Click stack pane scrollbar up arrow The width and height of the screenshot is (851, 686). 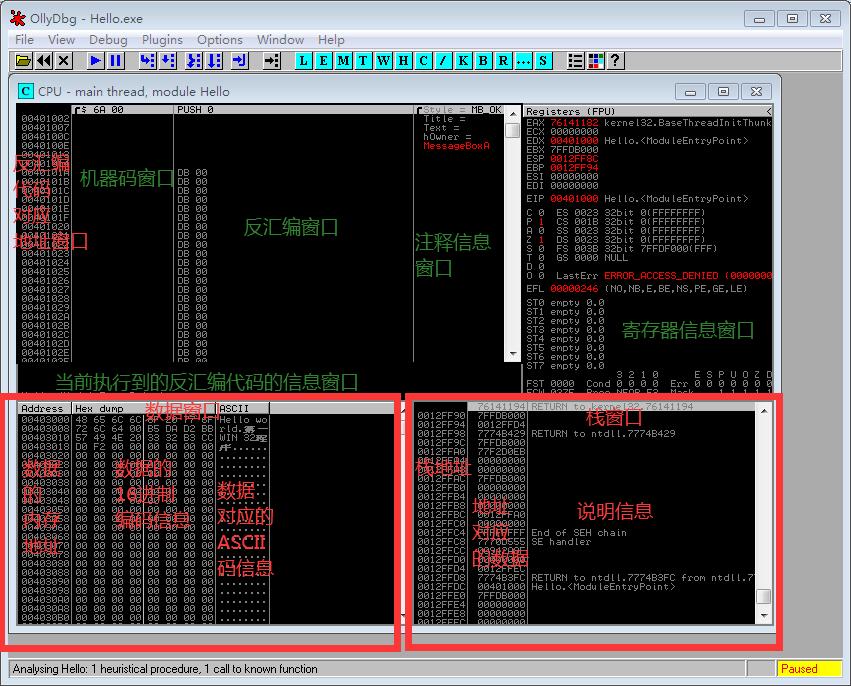click(764, 411)
